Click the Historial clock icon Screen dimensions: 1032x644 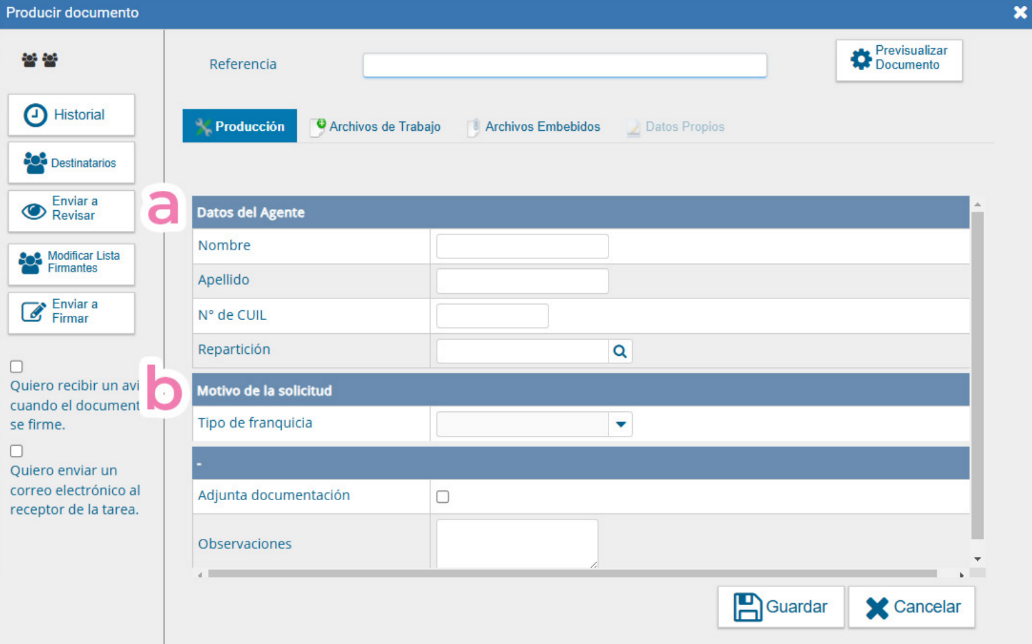click(x=35, y=115)
